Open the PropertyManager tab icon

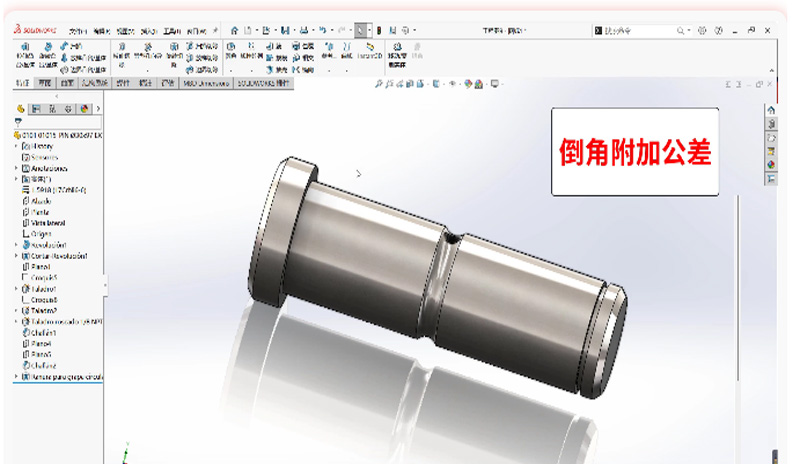(x=36, y=109)
